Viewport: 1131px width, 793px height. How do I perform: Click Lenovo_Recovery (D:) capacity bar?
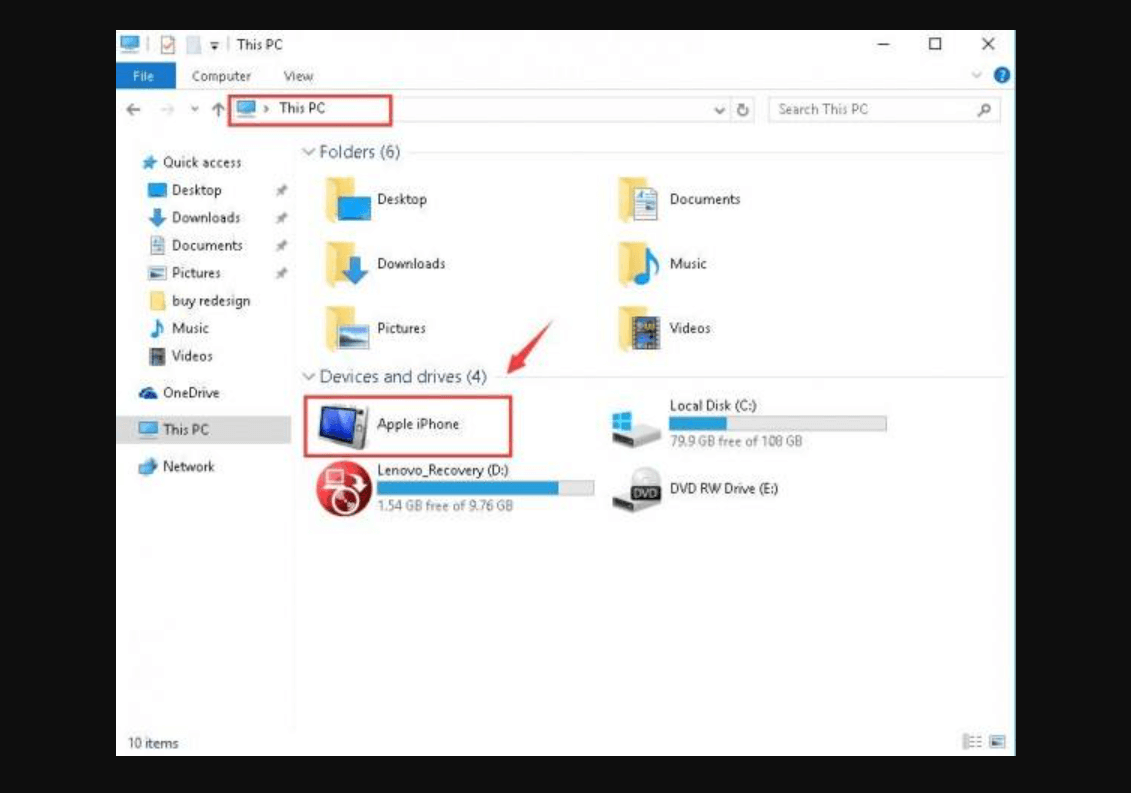485,488
